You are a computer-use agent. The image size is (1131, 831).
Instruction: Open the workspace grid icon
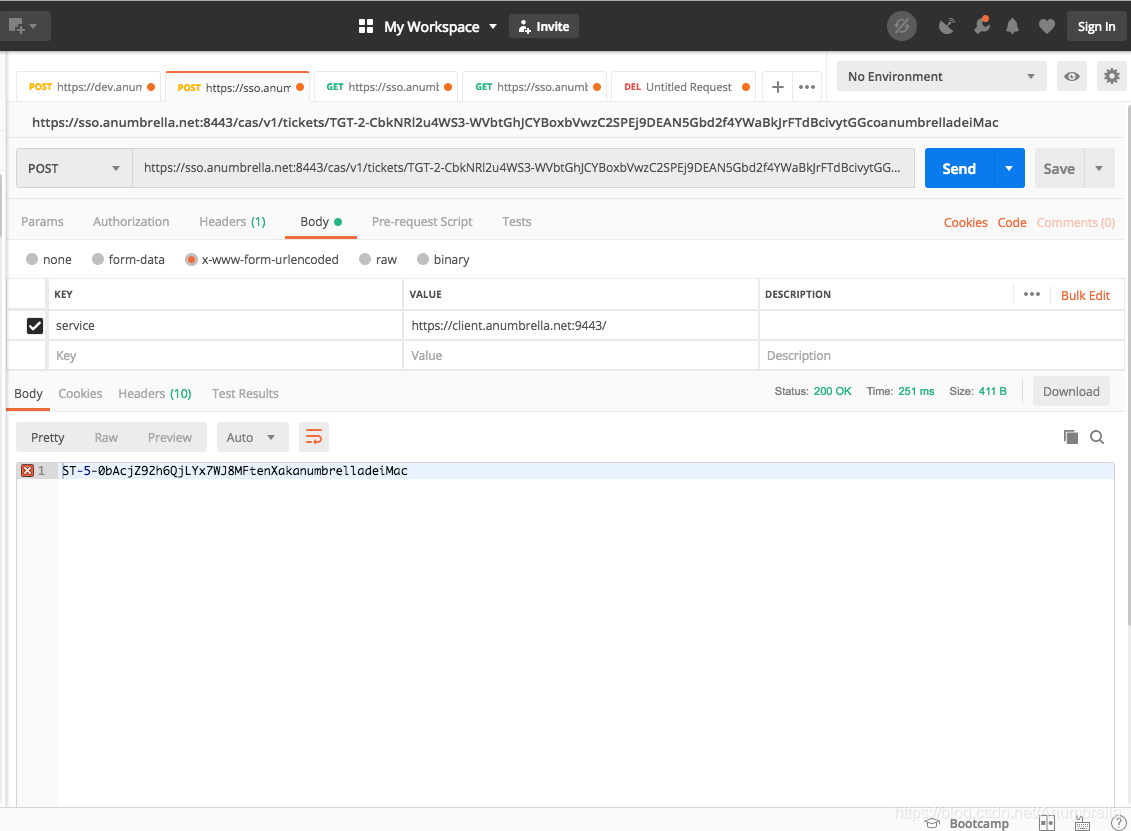coord(366,27)
